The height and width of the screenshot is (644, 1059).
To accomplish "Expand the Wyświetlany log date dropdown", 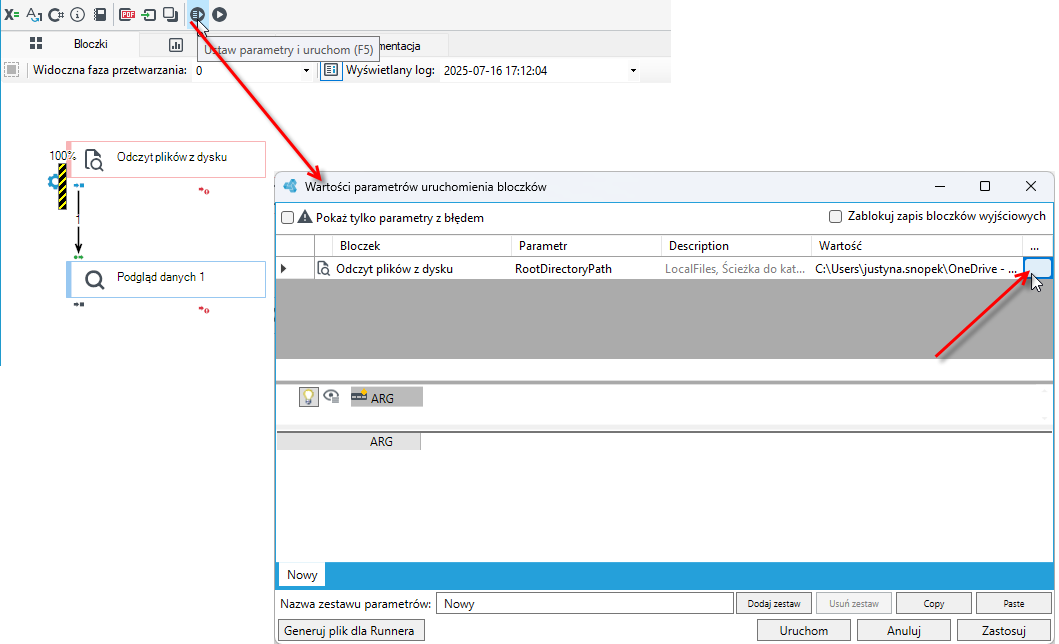I will [x=633, y=70].
